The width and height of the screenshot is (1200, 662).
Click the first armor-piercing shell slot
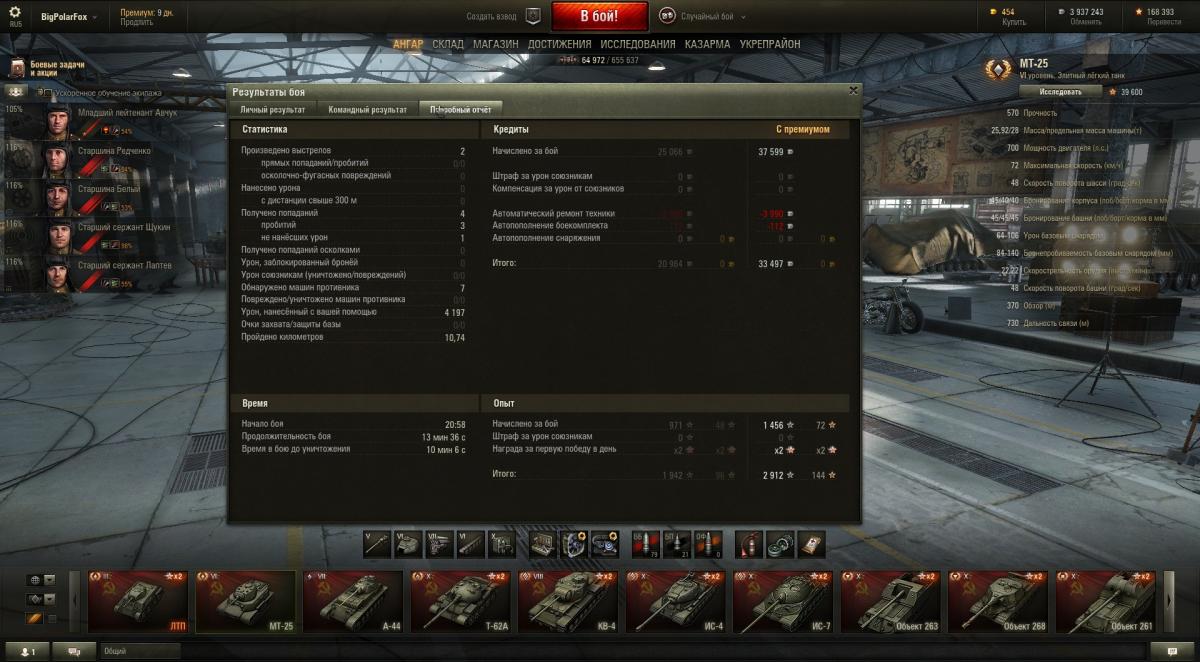645,543
